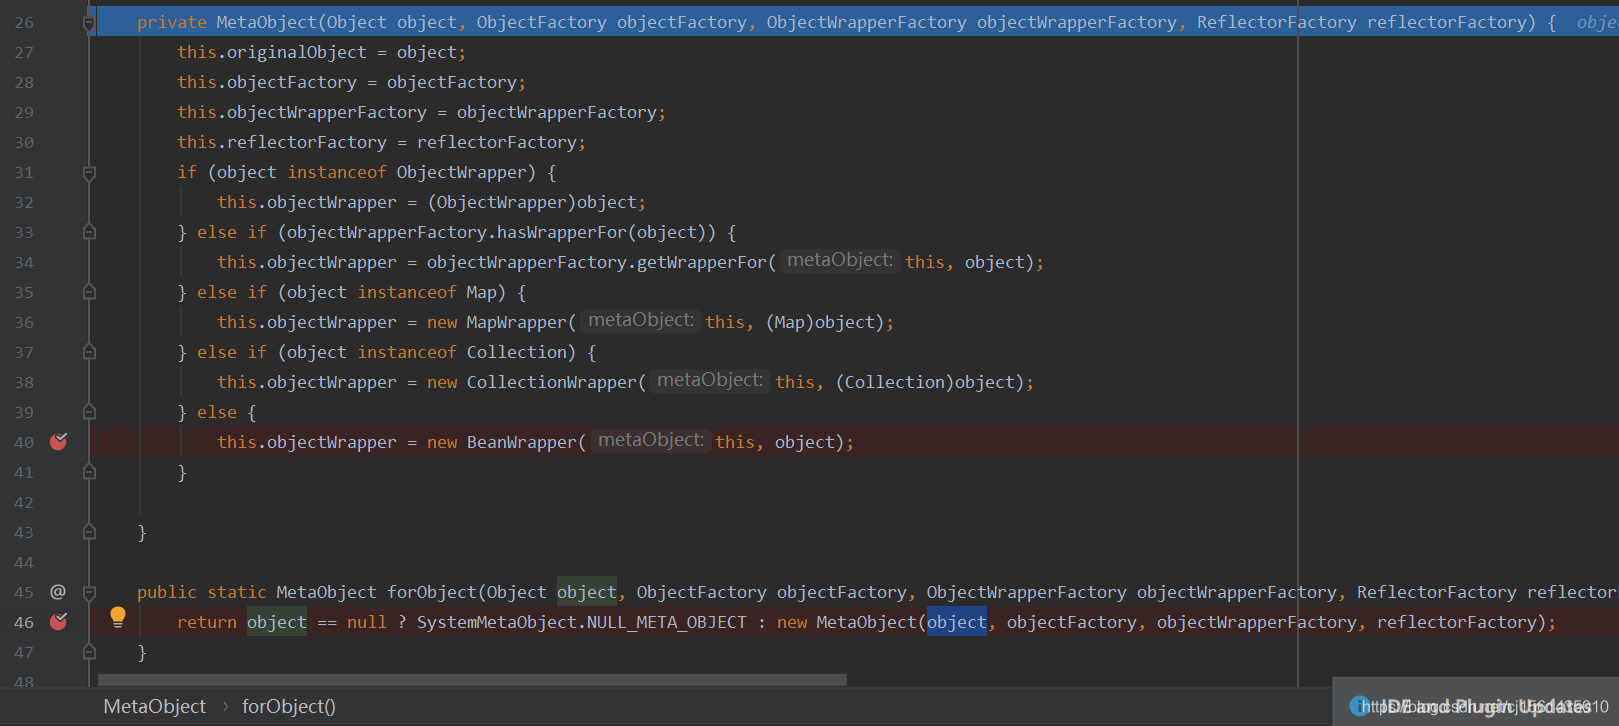Screen dimensions: 1619x726
Task: Click 'this.originalObject' on line 27
Action: (272, 52)
